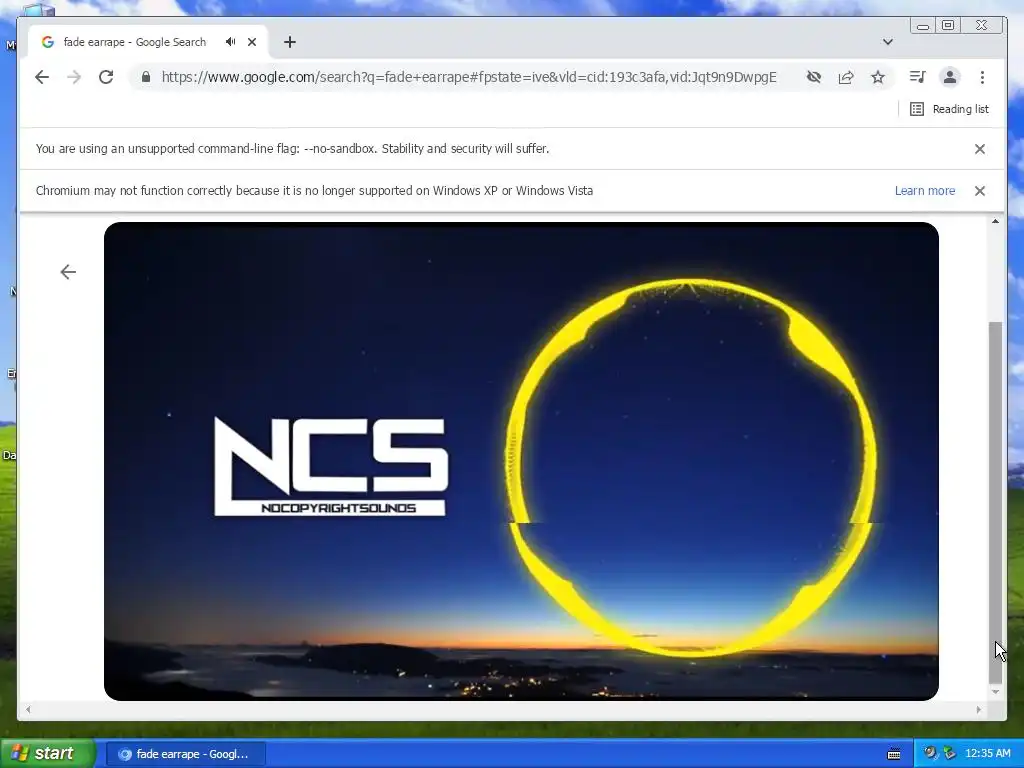Share this page via the share icon
This screenshot has height=768, width=1024.
846,77
